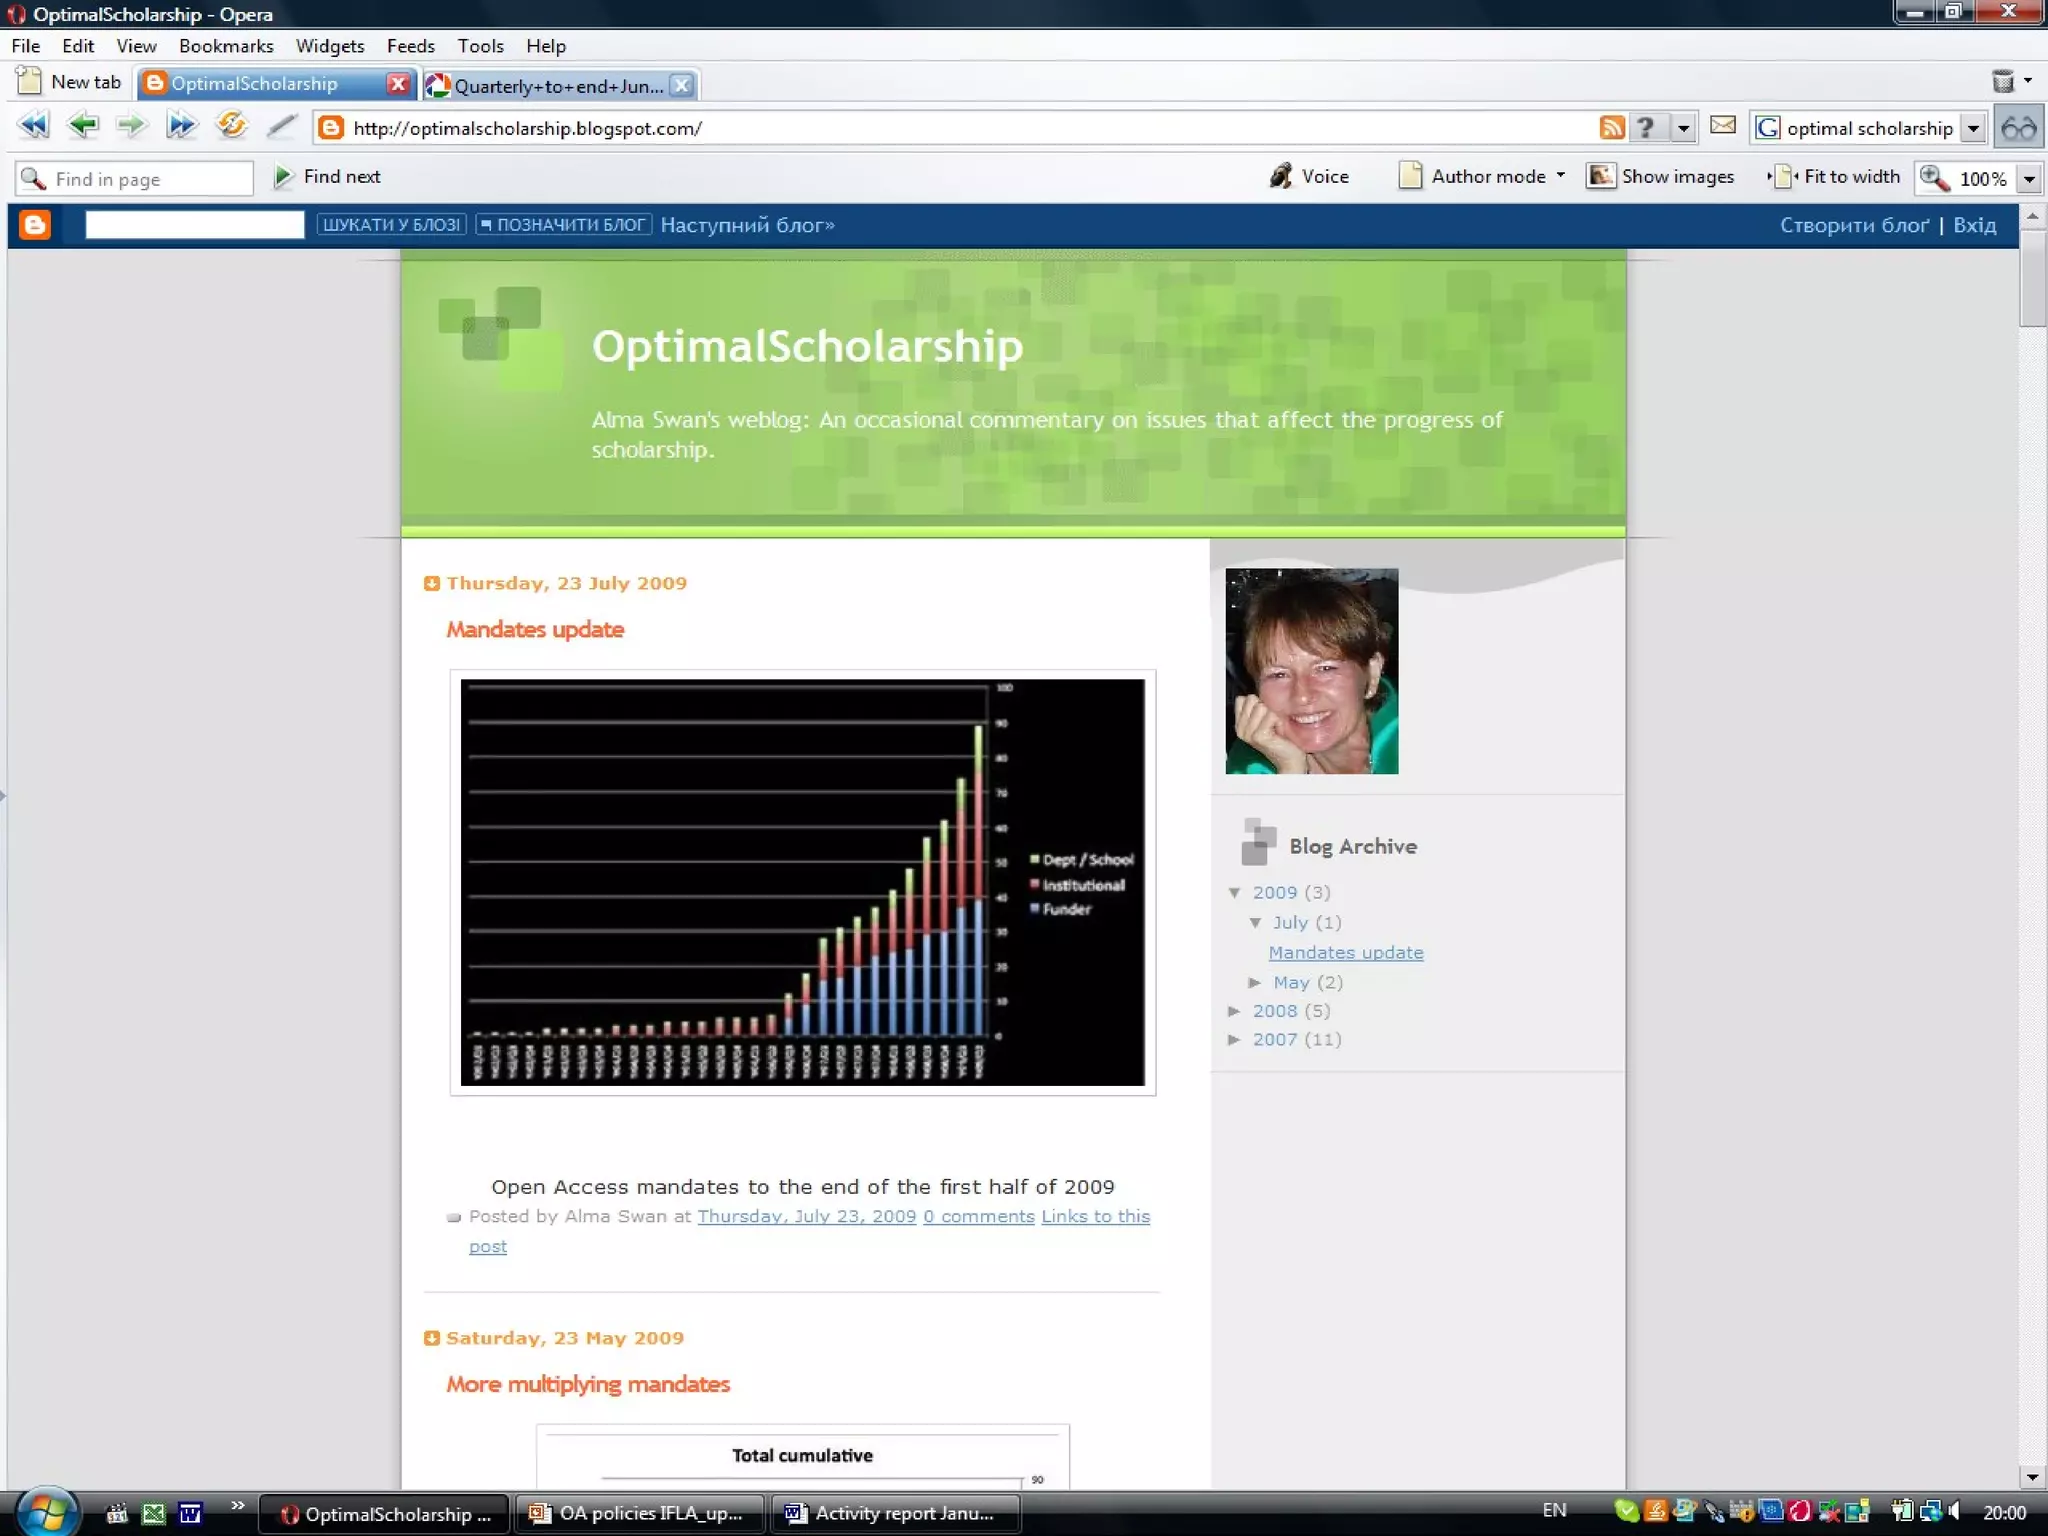Click the Back arrow button
2048x1536 pixels.
pyautogui.click(x=82, y=126)
